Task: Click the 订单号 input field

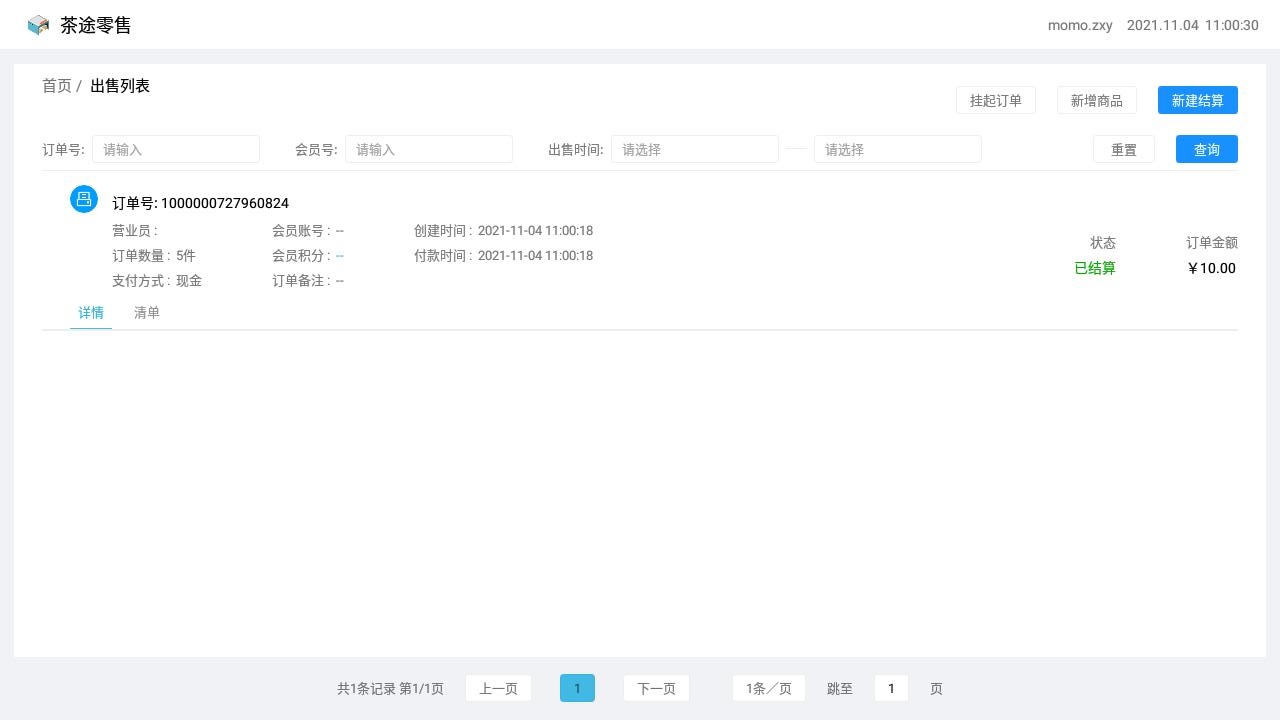Action: [x=176, y=149]
